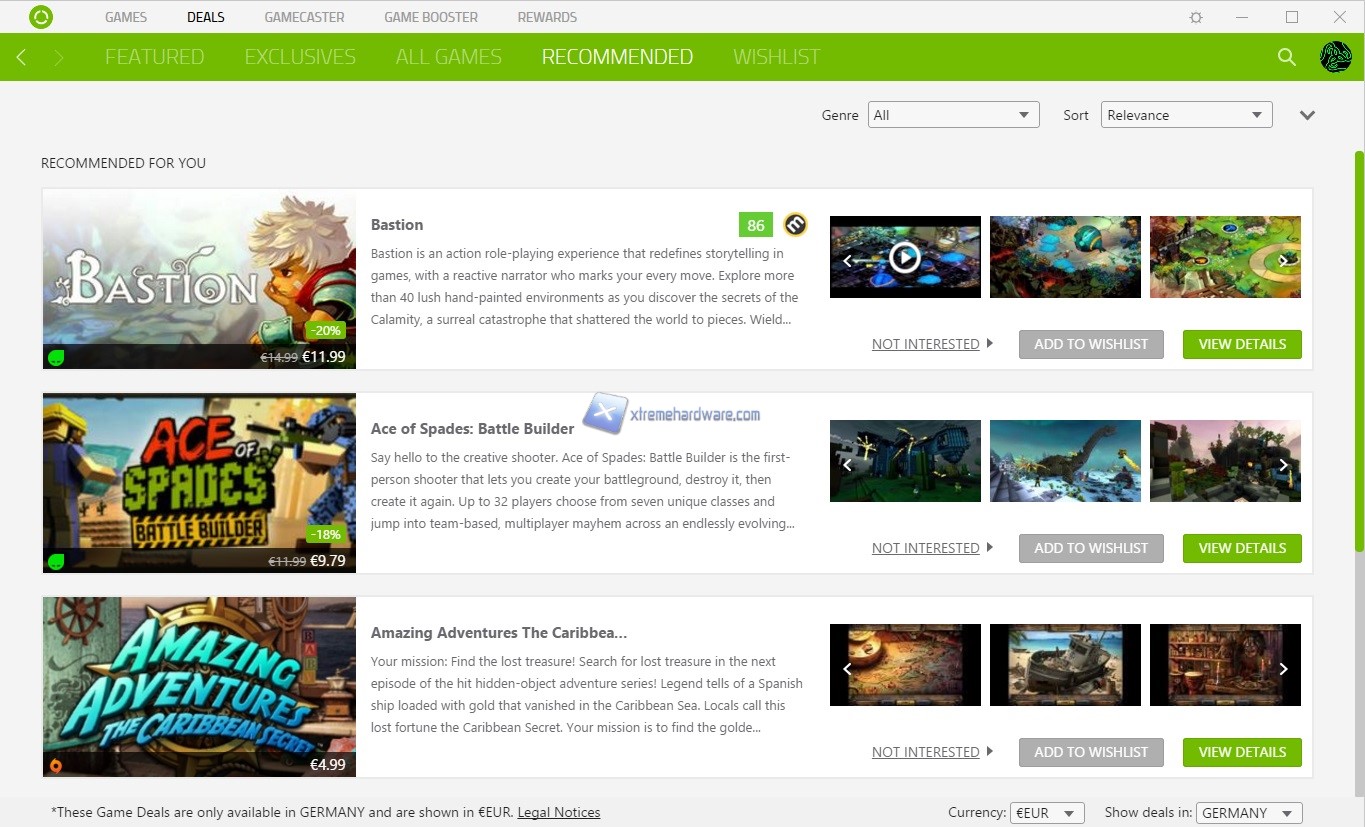The width and height of the screenshot is (1365, 827).
Task: Open the Show deals in GERMANY dropdown
Action: (x=1249, y=813)
